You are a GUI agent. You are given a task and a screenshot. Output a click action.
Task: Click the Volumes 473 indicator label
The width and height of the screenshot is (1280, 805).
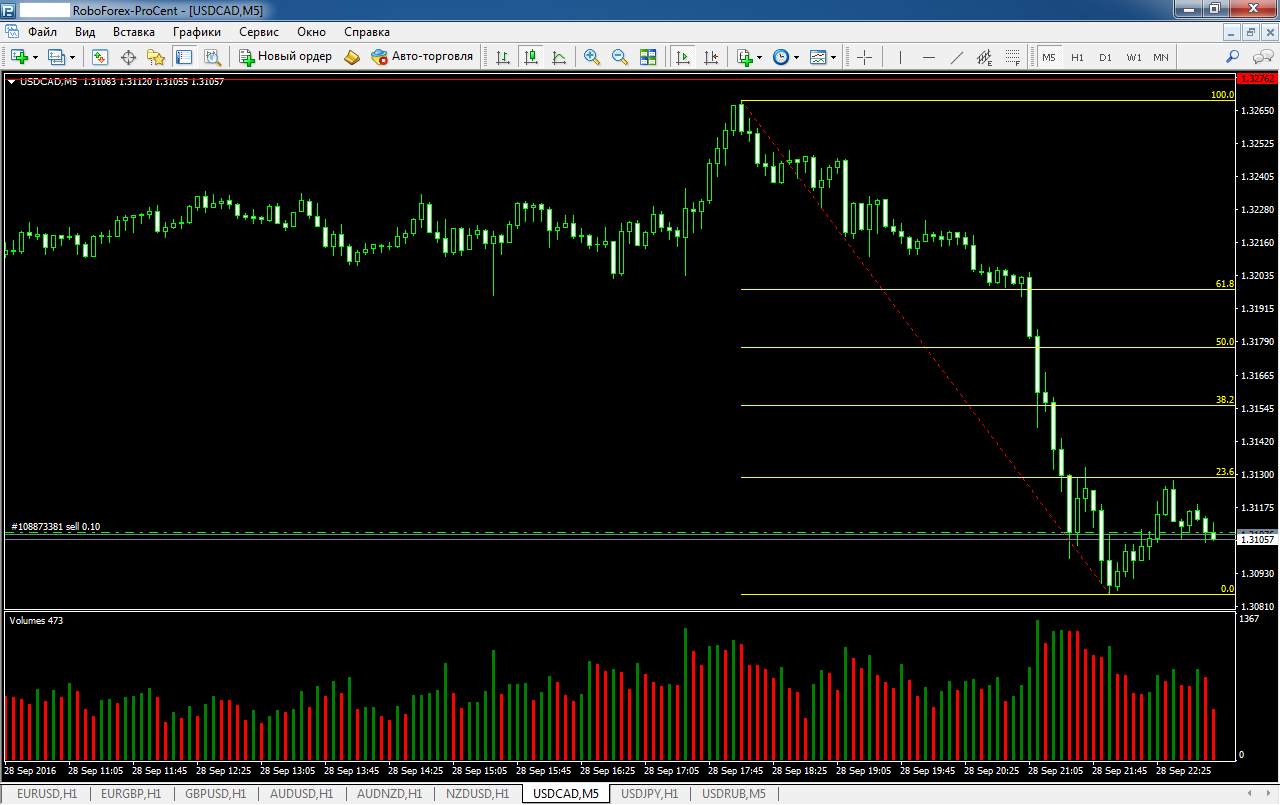pyautogui.click(x=36, y=621)
